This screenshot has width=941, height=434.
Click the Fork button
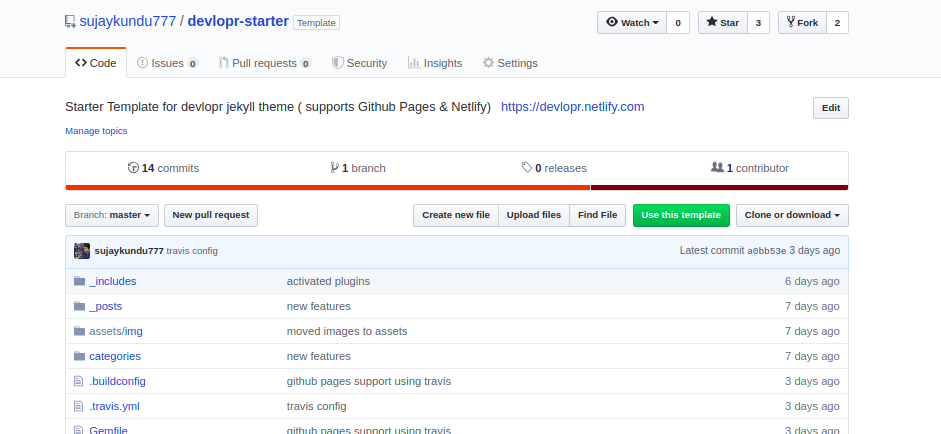[x=801, y=22]
